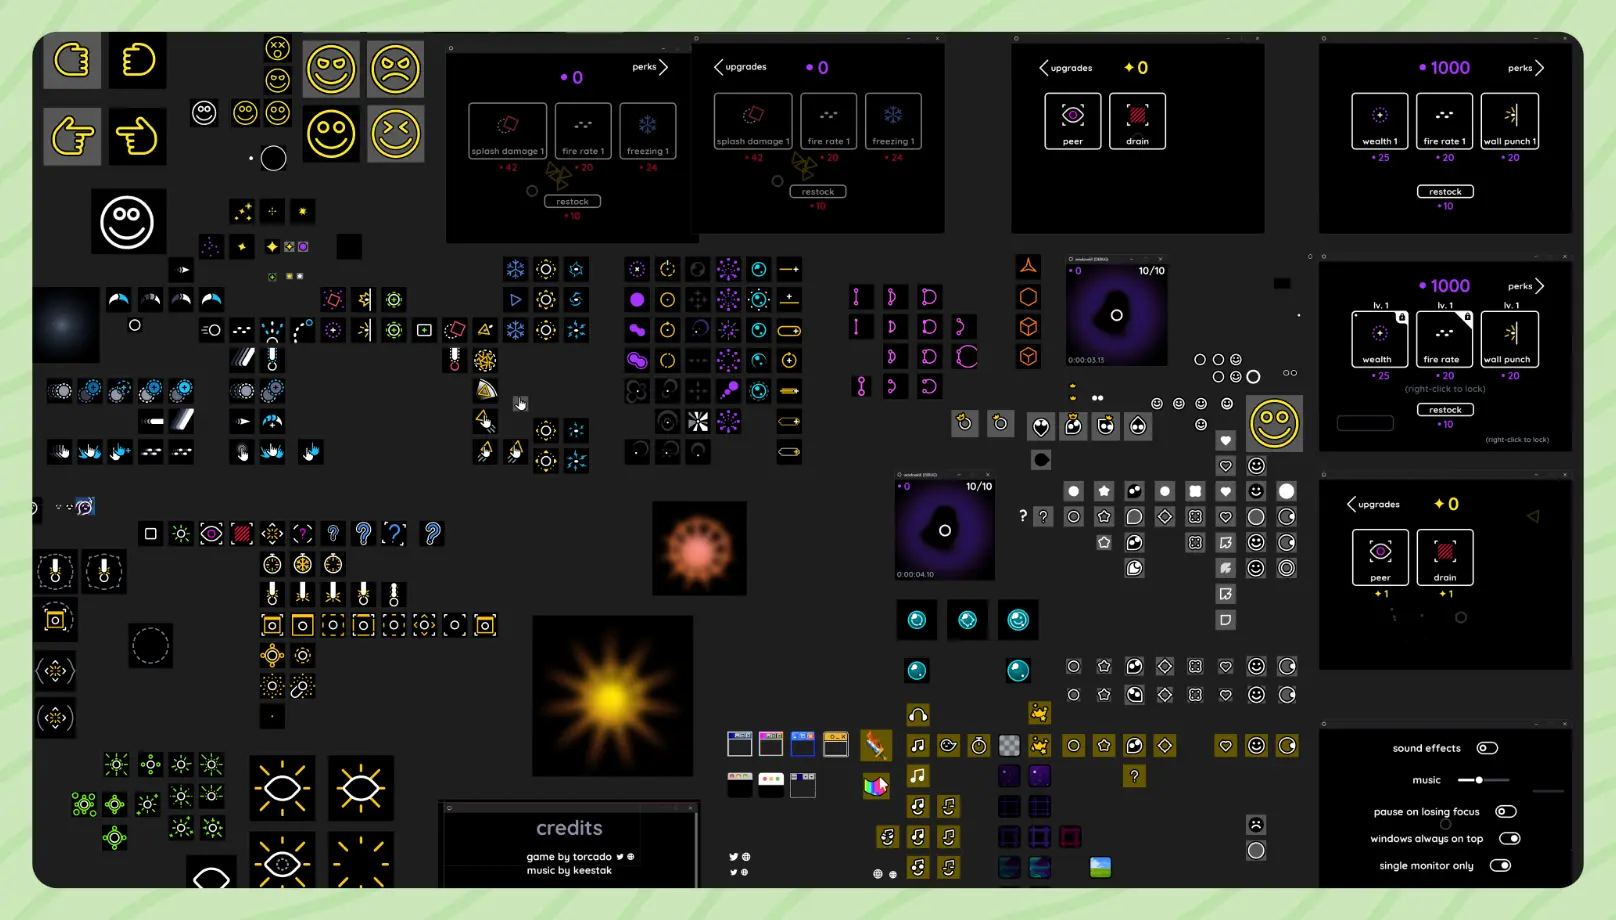
Task: Open the game by torcado credit link
Action: pyautogui.click(x=569, y=856)
